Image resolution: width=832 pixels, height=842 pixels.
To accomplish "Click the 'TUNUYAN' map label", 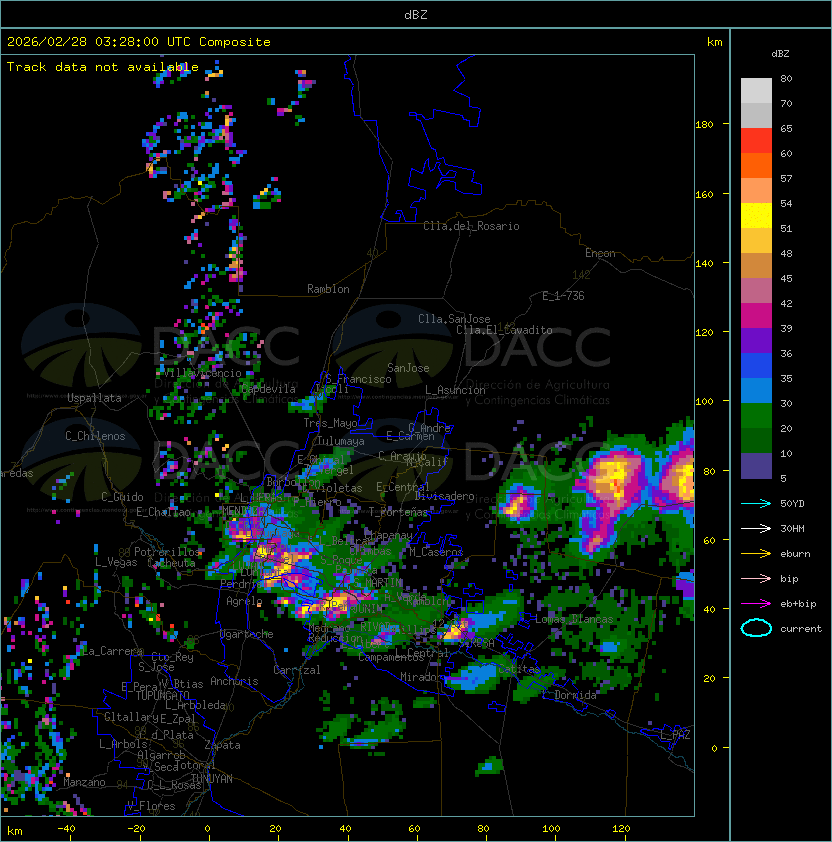I will click(x=212, y=779).
